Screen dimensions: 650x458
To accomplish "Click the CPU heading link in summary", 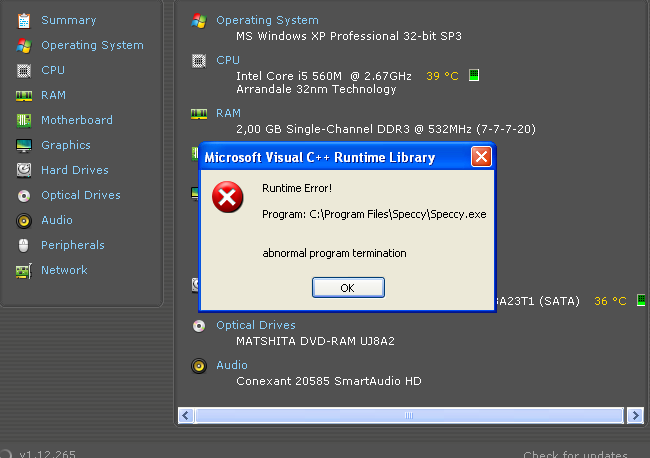I will point(228,60).
